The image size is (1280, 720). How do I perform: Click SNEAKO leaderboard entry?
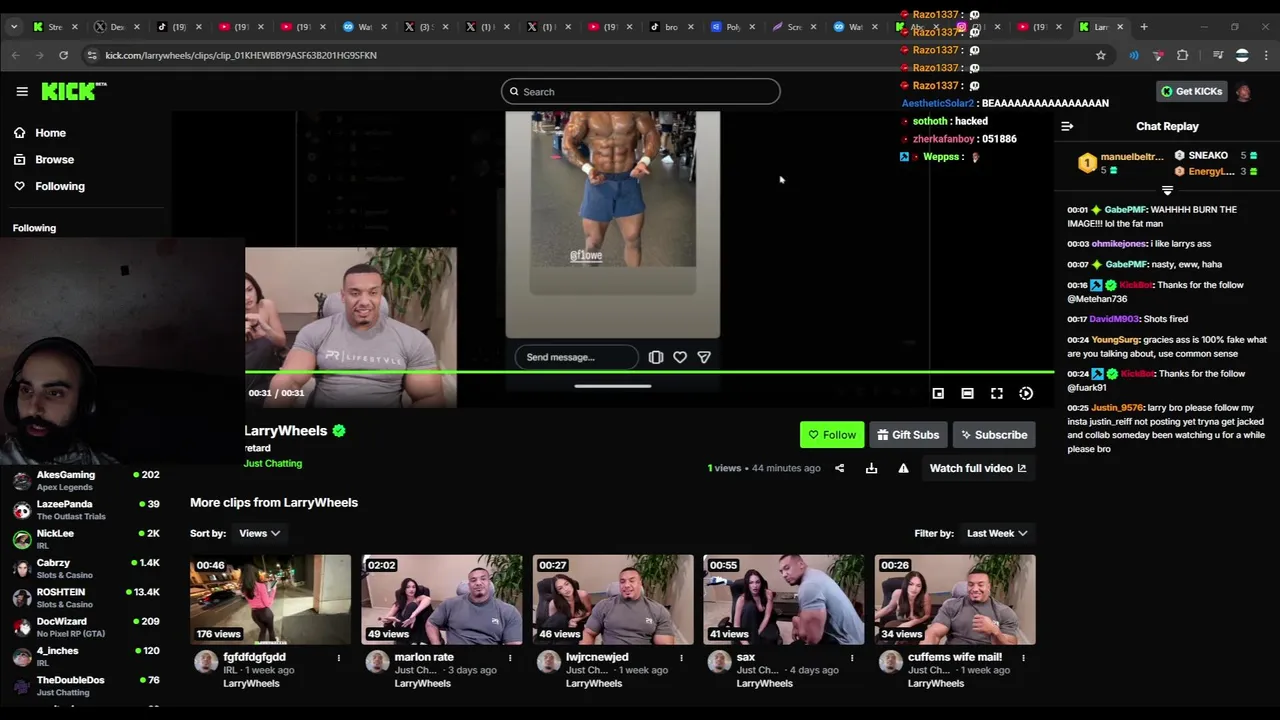point(1216,156)
